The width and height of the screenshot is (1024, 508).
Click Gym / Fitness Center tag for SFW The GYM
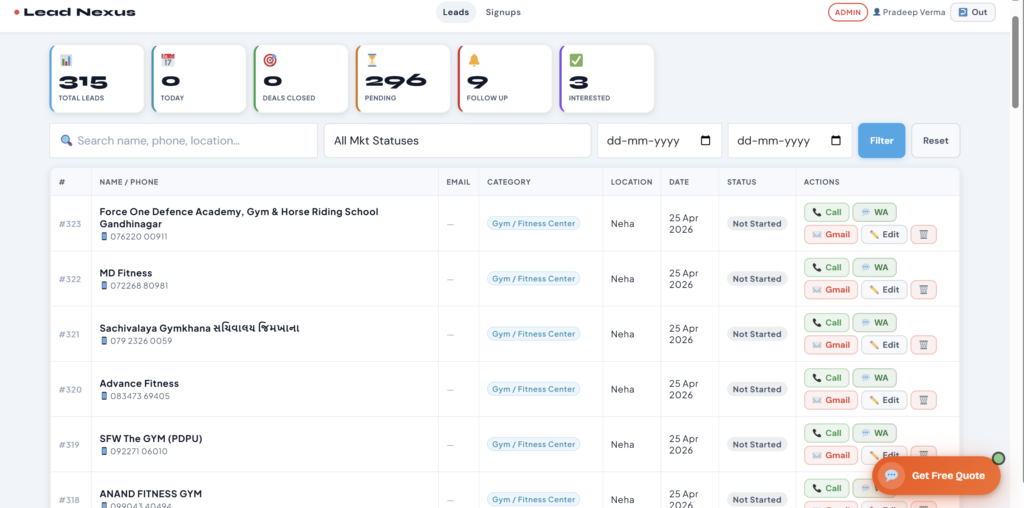[x=533, y=444]
